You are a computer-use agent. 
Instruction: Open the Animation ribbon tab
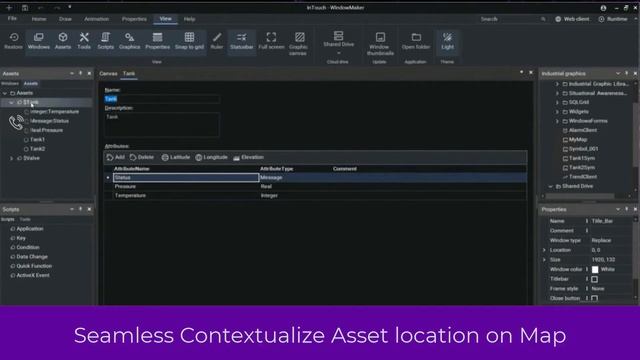coord(96,19)
